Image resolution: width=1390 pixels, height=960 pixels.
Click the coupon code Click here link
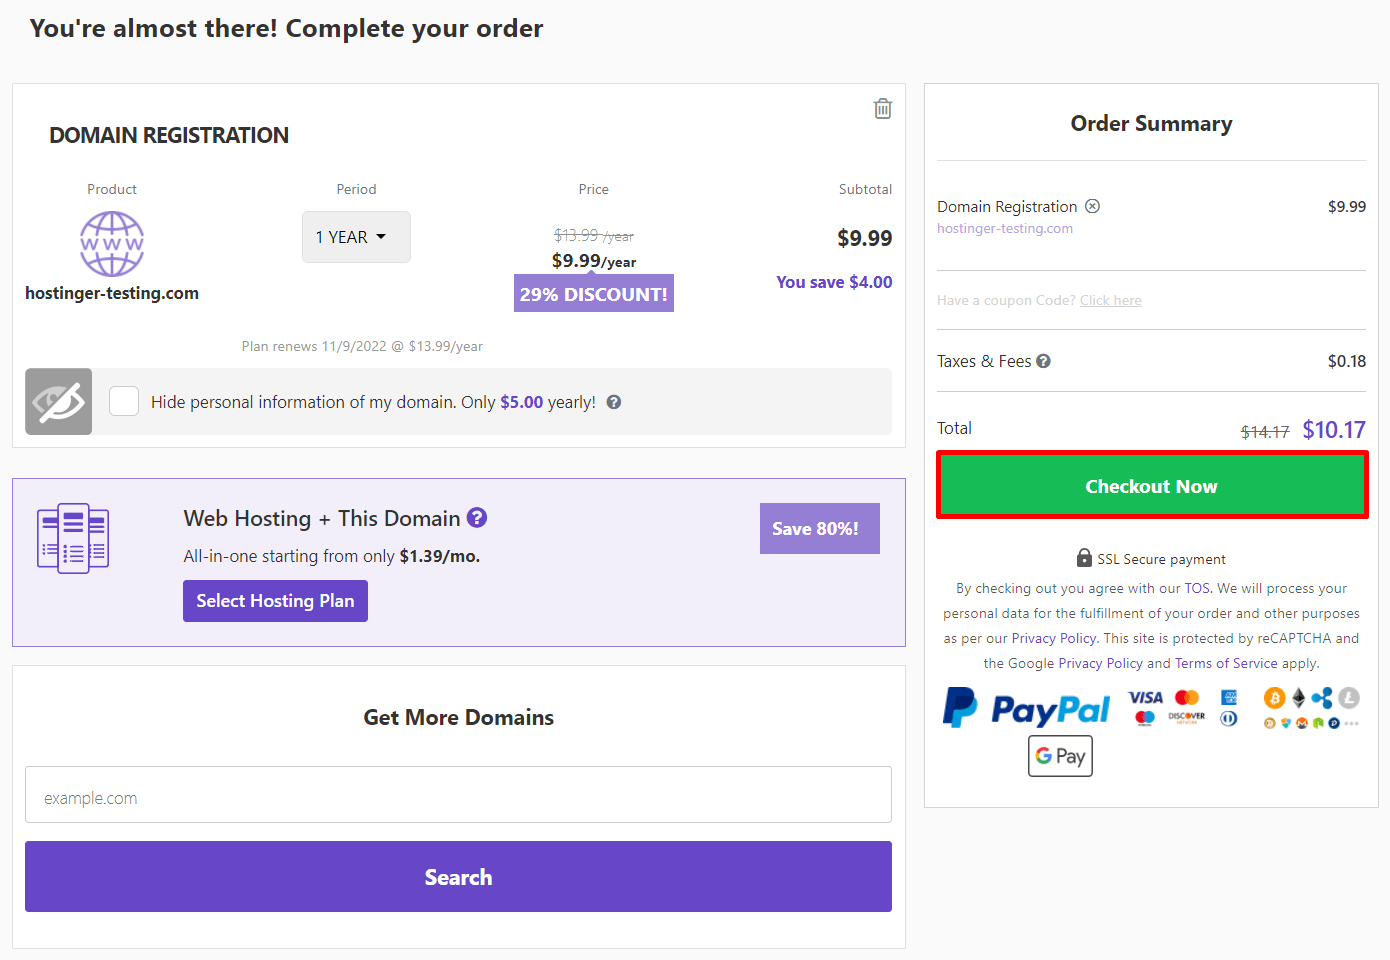tap(1110, 300)
